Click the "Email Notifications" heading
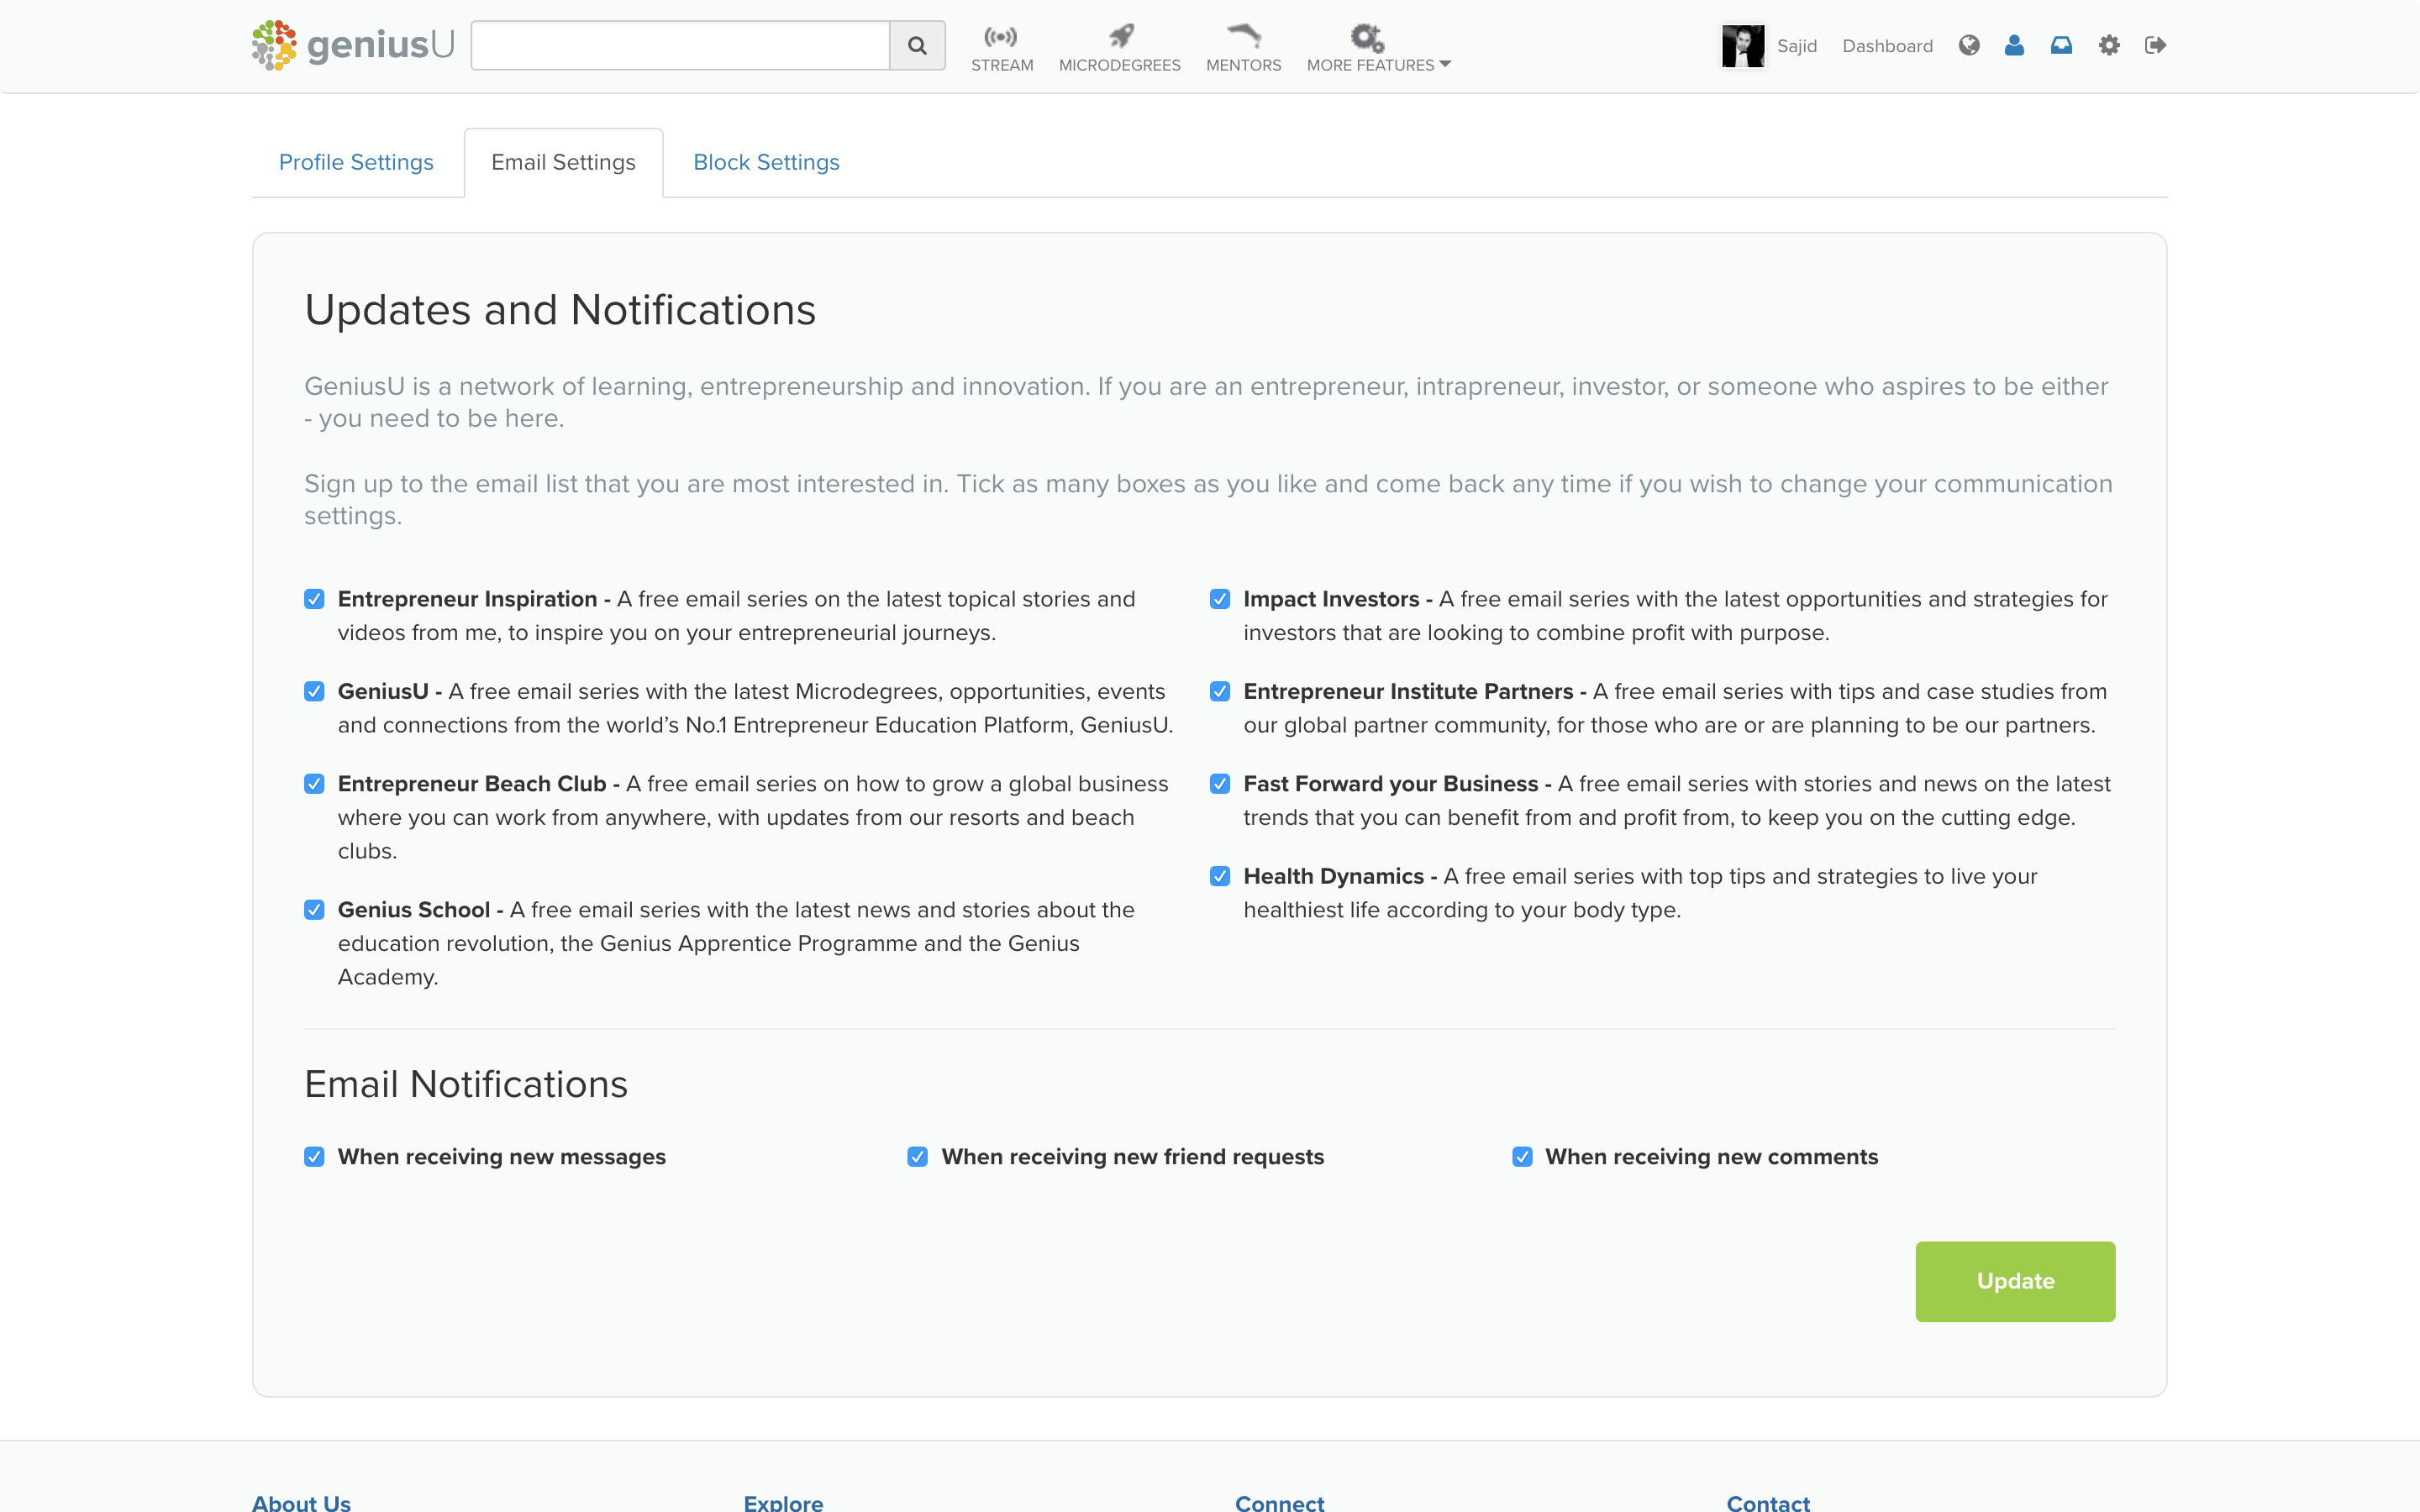 pos(466,1084)
